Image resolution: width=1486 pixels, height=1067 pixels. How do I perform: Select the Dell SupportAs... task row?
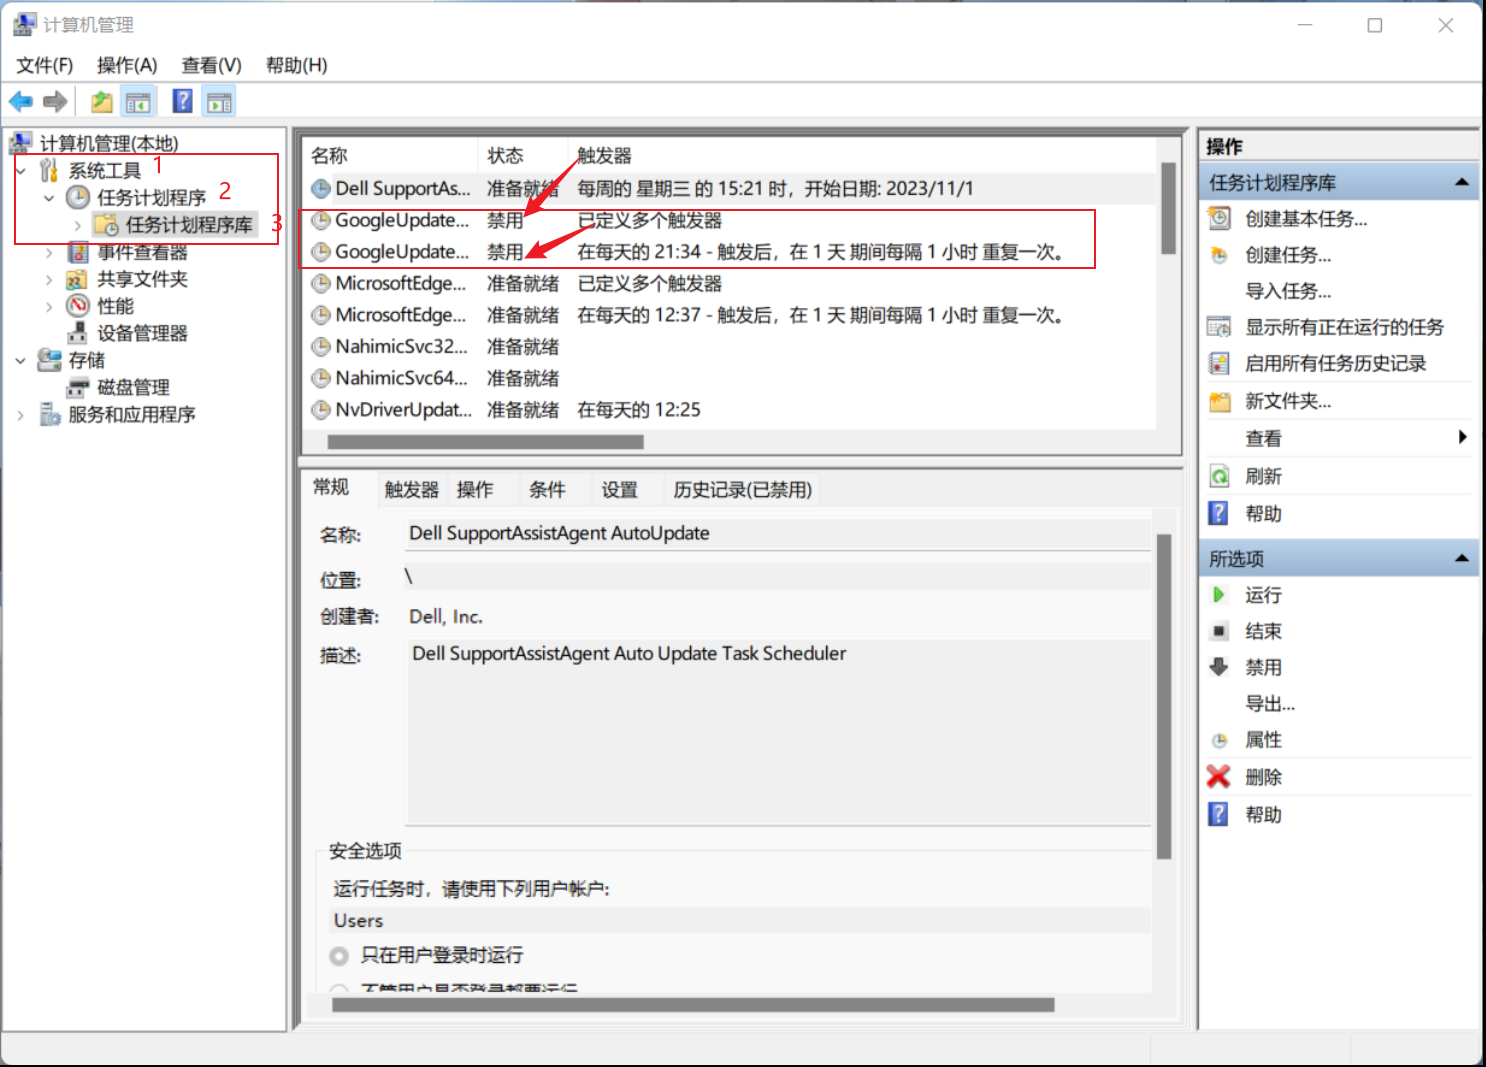[730, 188]
